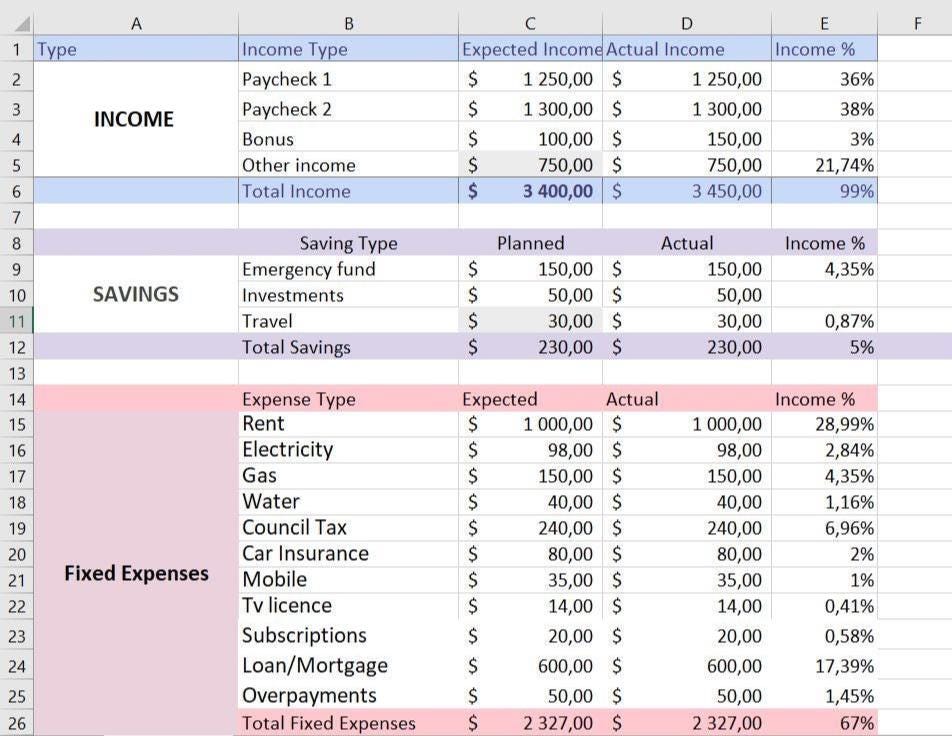The image size is (952, 736).
Task: Click the 99% income percent cell
Action: tap(824, 191)
